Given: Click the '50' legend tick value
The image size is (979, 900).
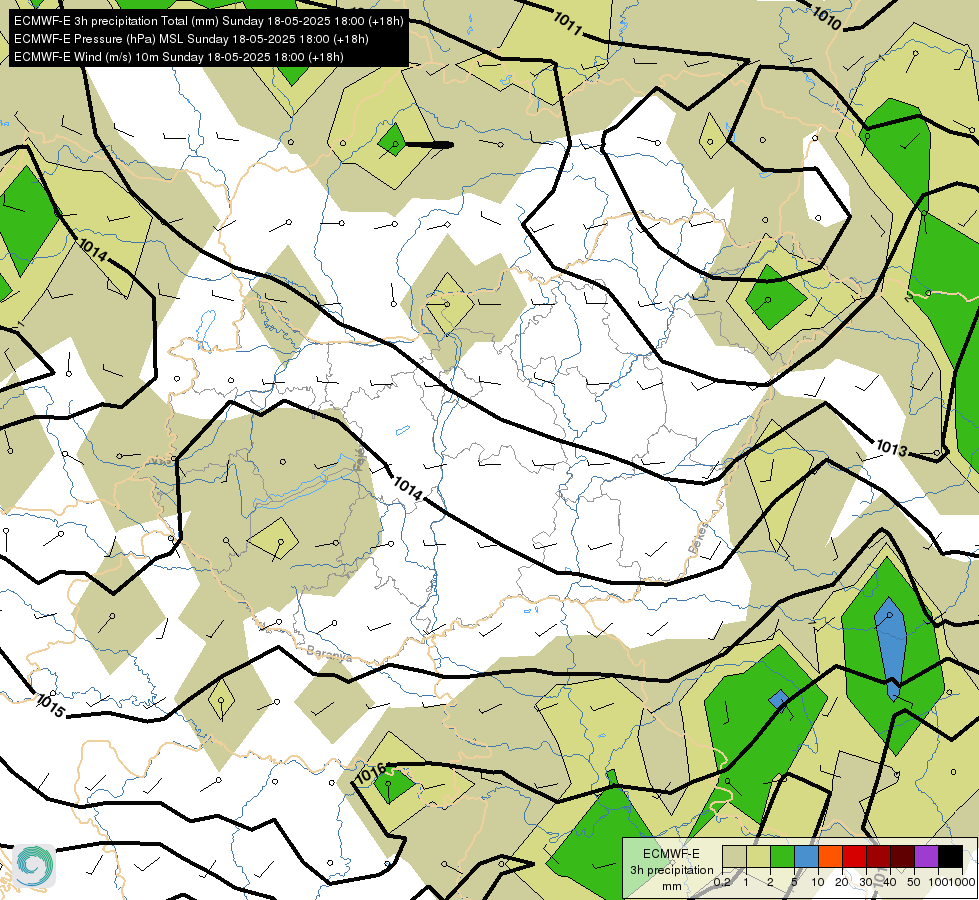Looking at the screenshot, I should [x=914, y=882].
